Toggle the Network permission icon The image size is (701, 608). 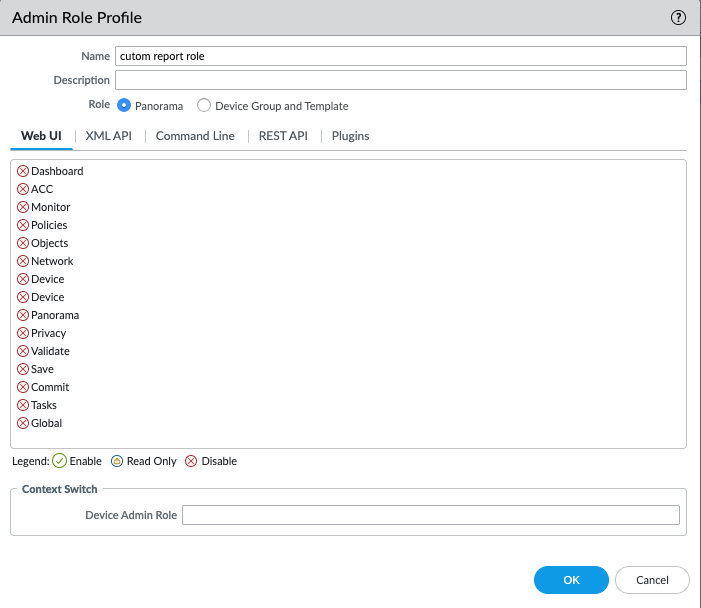[x=23, y=261]
